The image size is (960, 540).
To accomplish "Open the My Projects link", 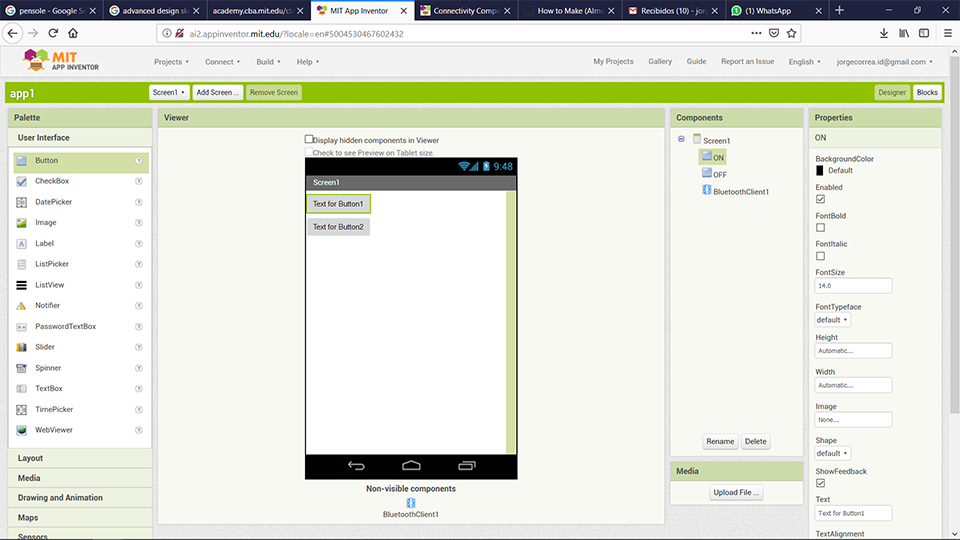I will pos(613,61).
